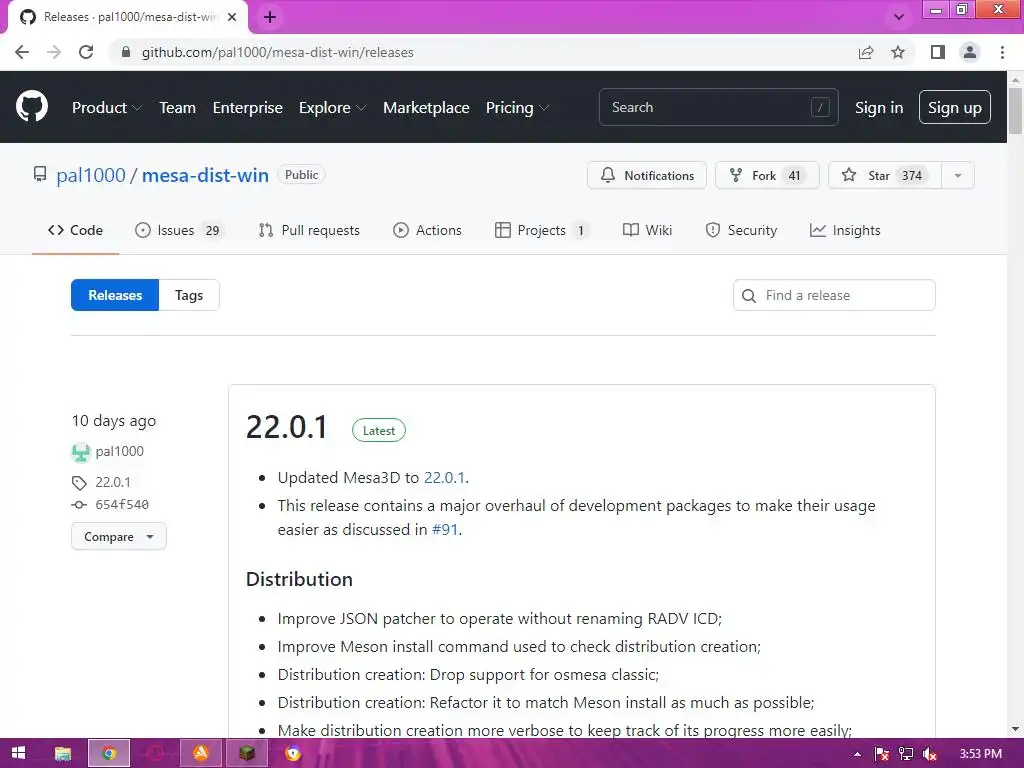The image size is (1024, 768).
Task: Open the browser side panel icon
Action: click(938, 52)
